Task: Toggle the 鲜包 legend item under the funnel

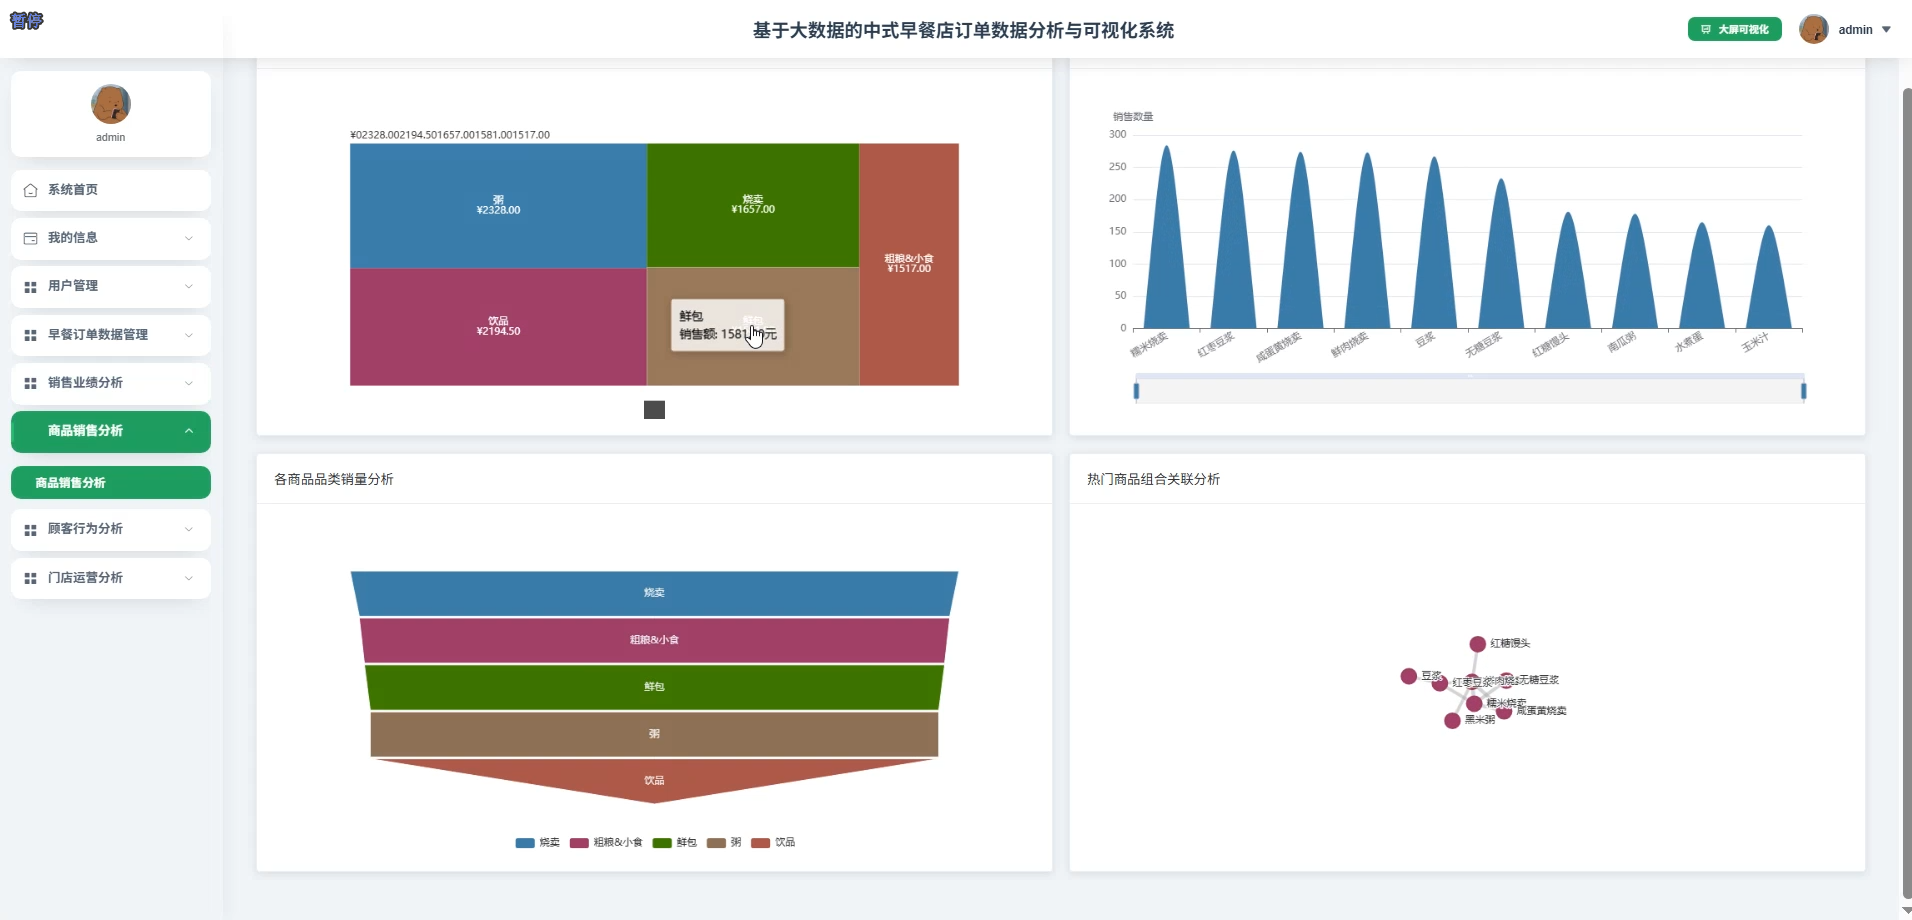Action: point(674,843)
